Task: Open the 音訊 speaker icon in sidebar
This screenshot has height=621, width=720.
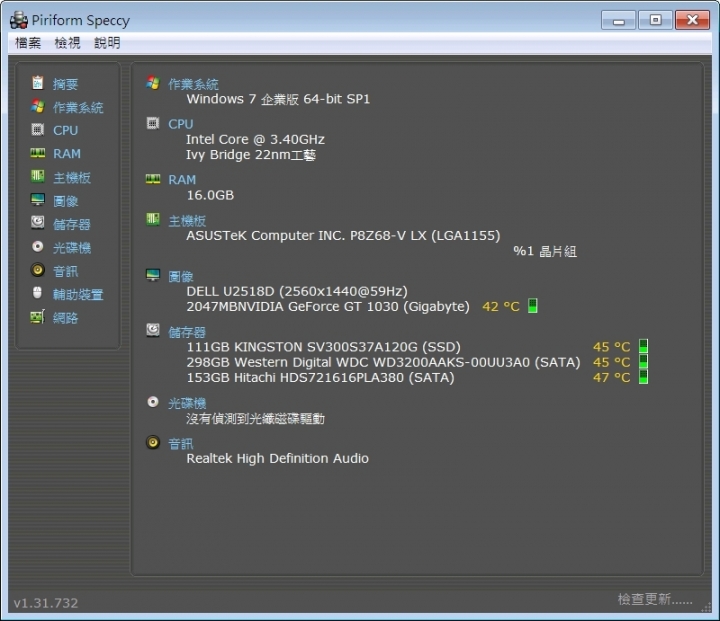Action: click(x=38, y=270)
